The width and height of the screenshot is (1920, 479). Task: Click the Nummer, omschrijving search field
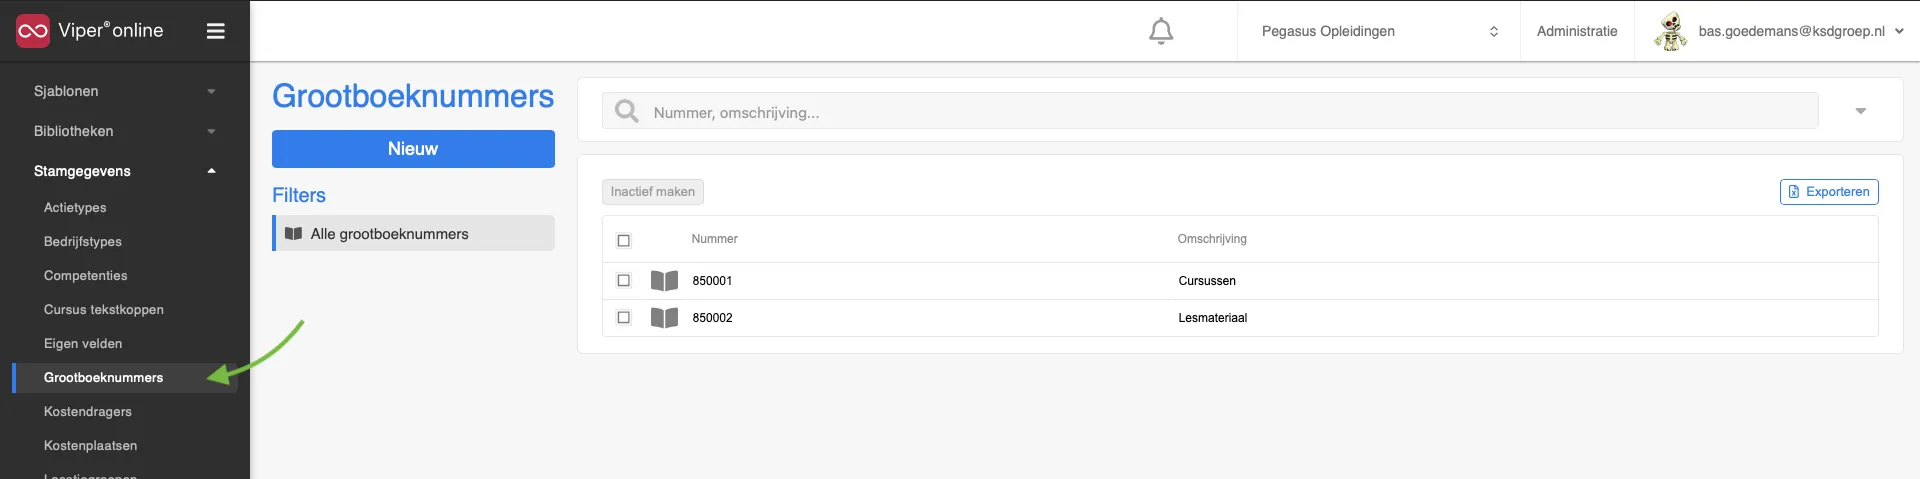point(1210,111)
